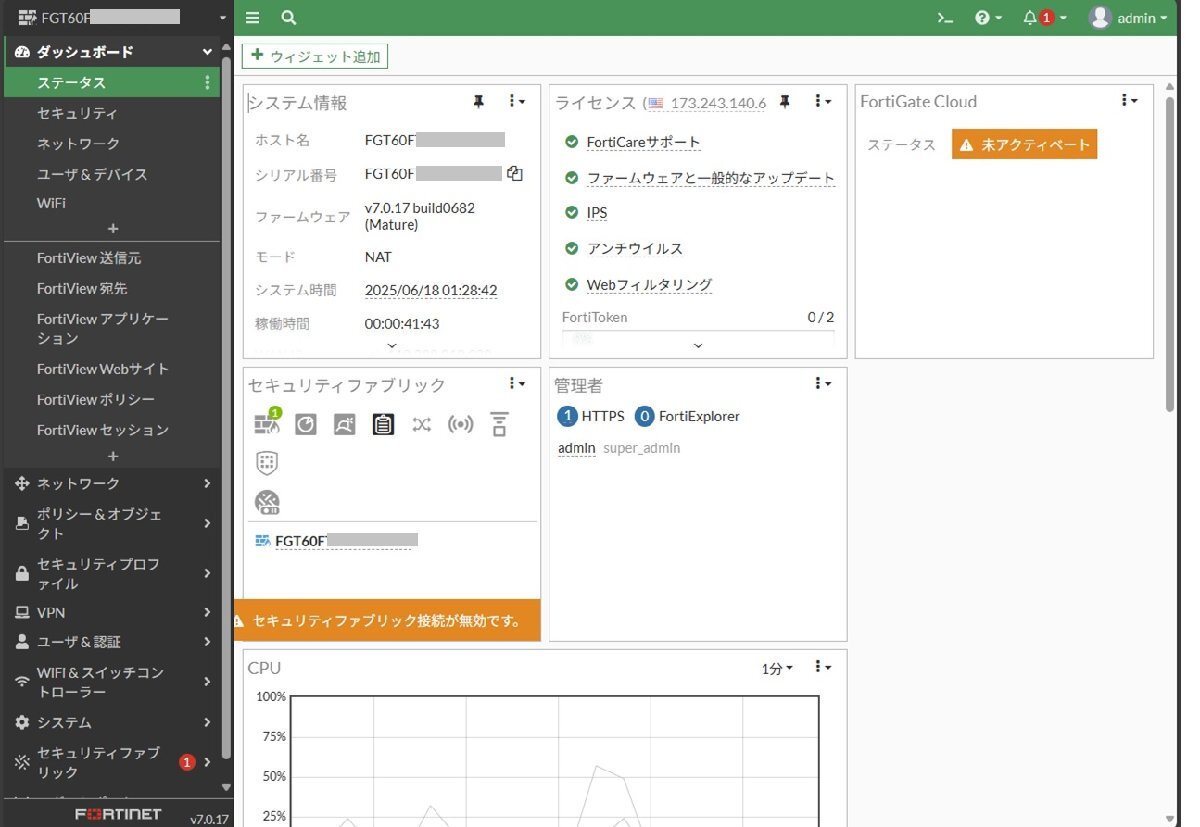
Task: Click the admin link in 管理者 widget
Action: (576, 448)
